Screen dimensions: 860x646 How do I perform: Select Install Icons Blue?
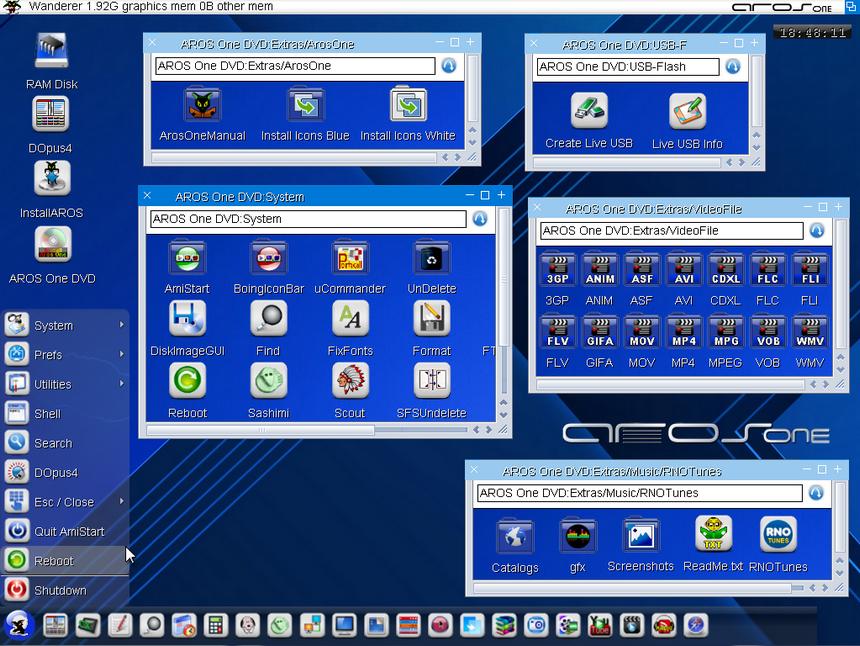pos(305,105)
